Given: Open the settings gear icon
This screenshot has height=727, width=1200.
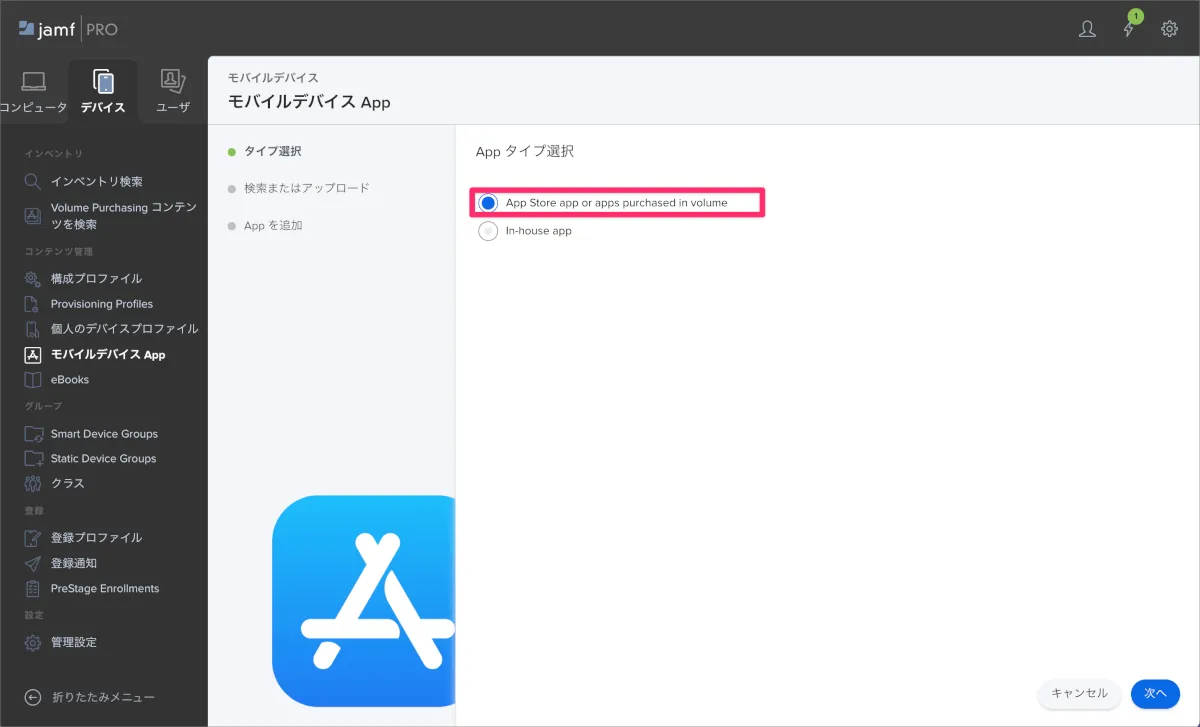Looking at the screenshot, I should 1169,29.
